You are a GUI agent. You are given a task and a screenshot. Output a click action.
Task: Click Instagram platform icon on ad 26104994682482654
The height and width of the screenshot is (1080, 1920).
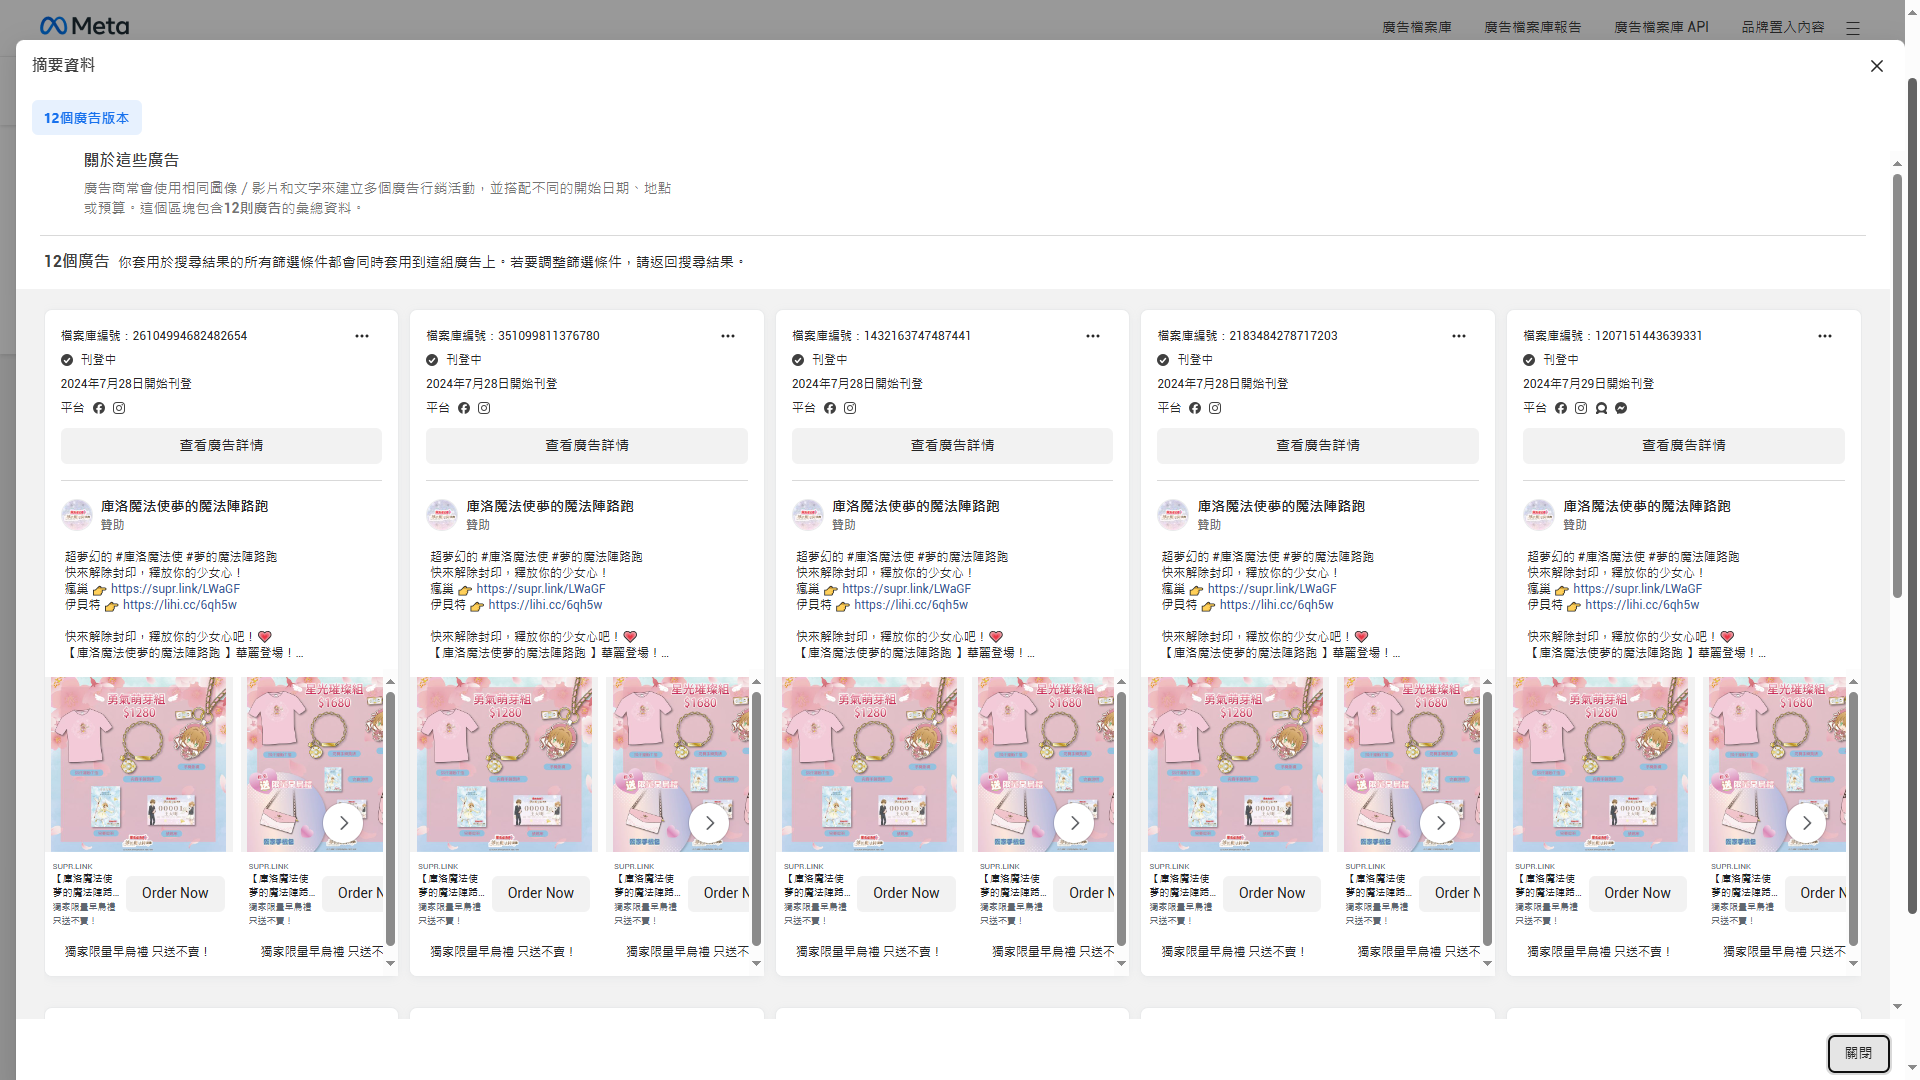pyautogui.click(x=119, y=408)
